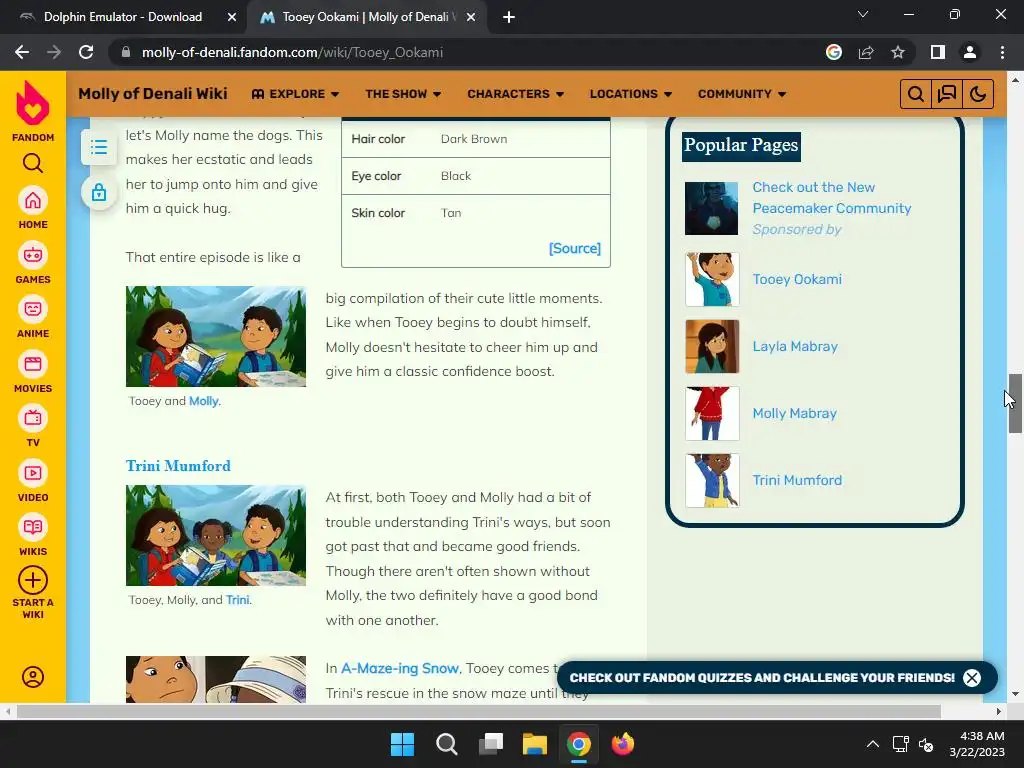The height and width of the screenshot is (768, 1024).
Task: Click the browser back arrow
Action: click(x=22, y=52)
